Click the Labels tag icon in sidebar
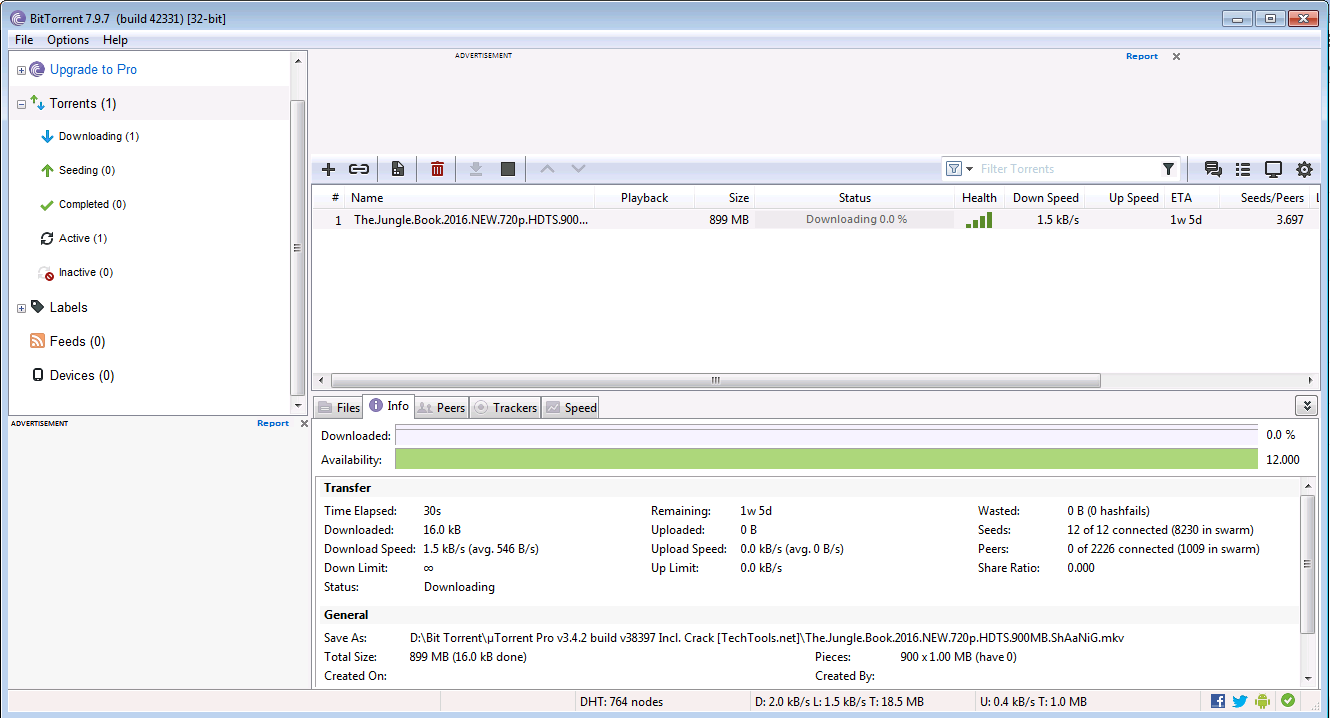This screenshot has width=1330, height=718. pos(37,307)
